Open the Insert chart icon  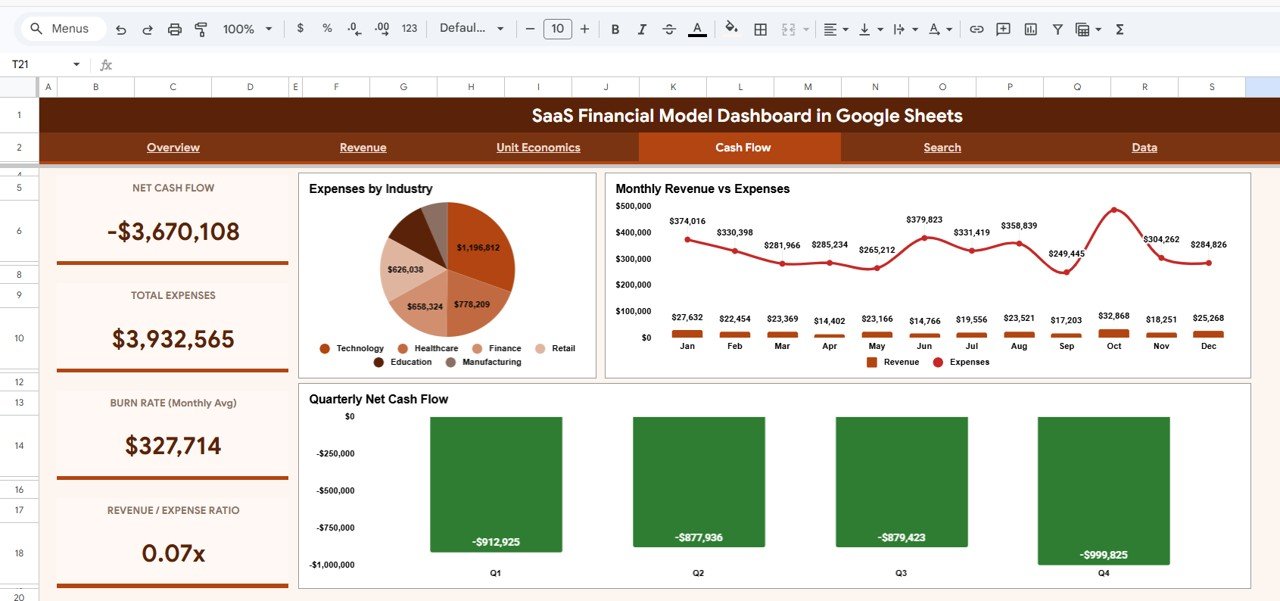click(x=1030, y=28)
